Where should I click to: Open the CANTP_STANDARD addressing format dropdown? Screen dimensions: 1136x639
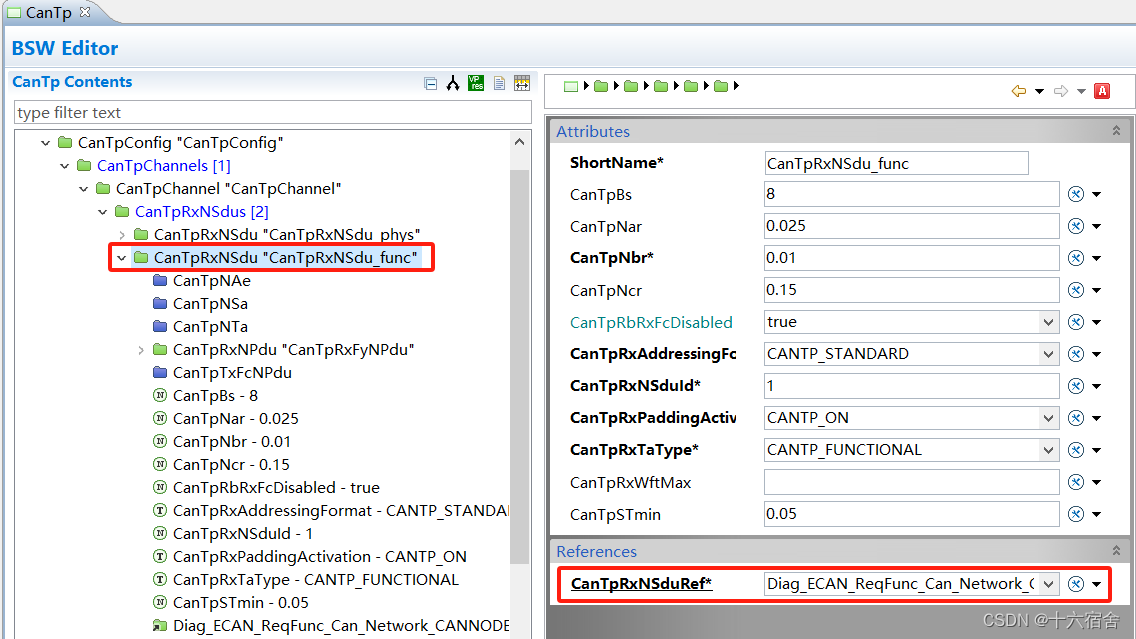pos(1048,354)
